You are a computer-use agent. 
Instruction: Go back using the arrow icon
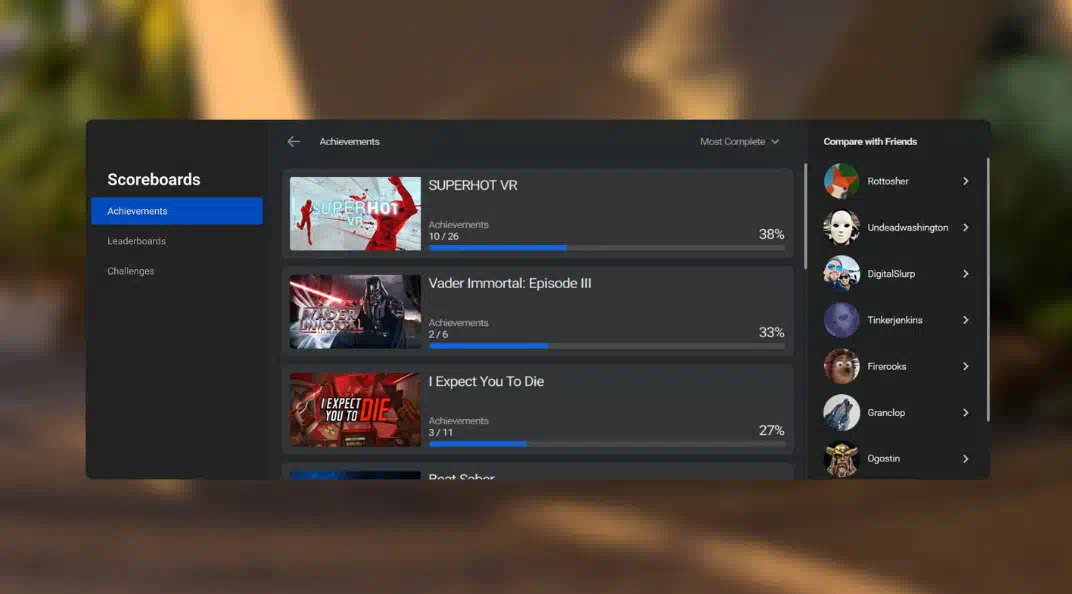[x=294, y=141]
